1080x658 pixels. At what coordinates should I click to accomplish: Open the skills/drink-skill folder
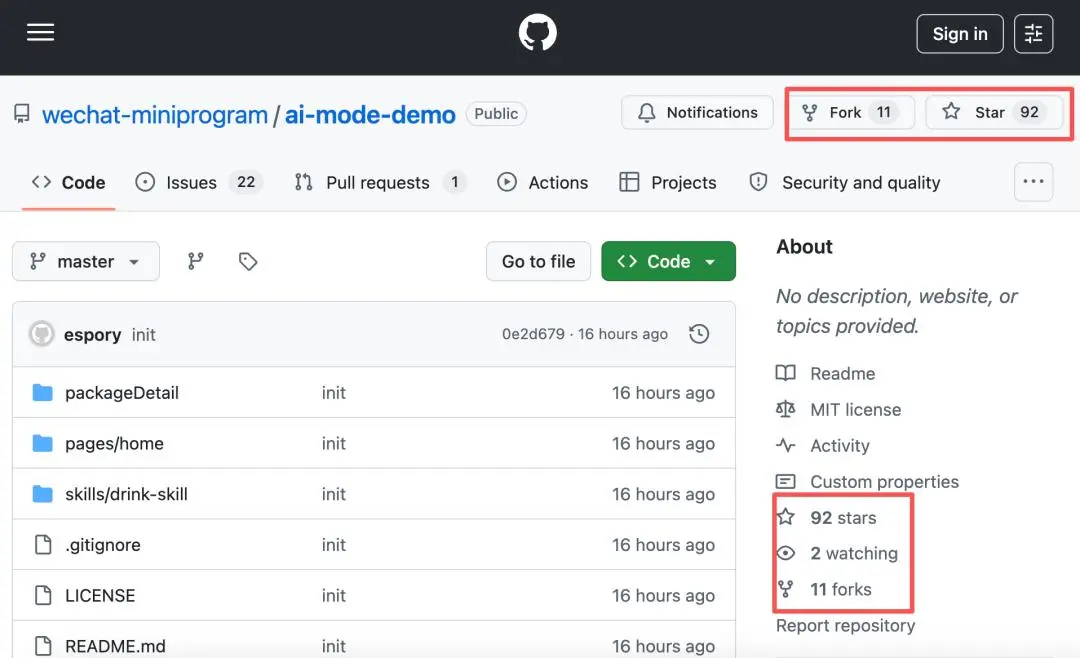[x=126, y=494]
